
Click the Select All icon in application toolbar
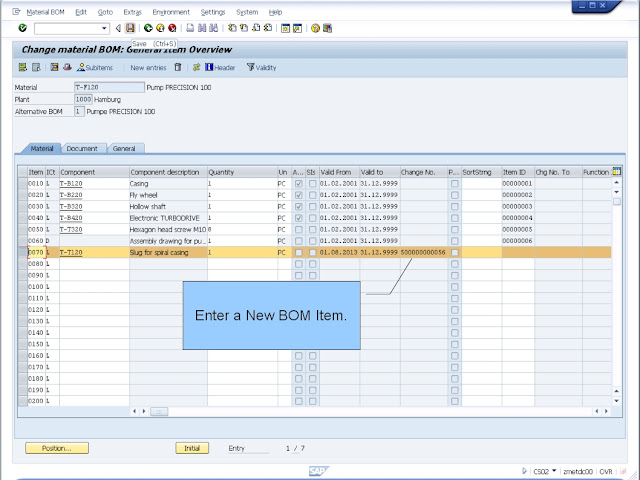point(23,67)
